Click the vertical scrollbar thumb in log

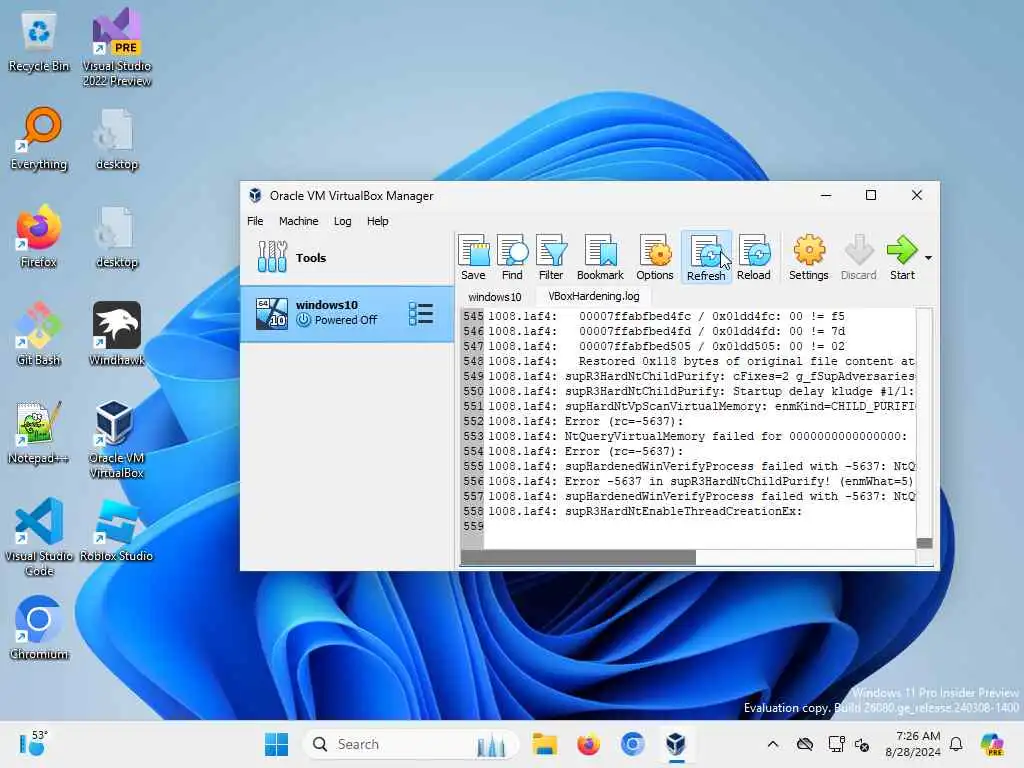pos(924,543)
